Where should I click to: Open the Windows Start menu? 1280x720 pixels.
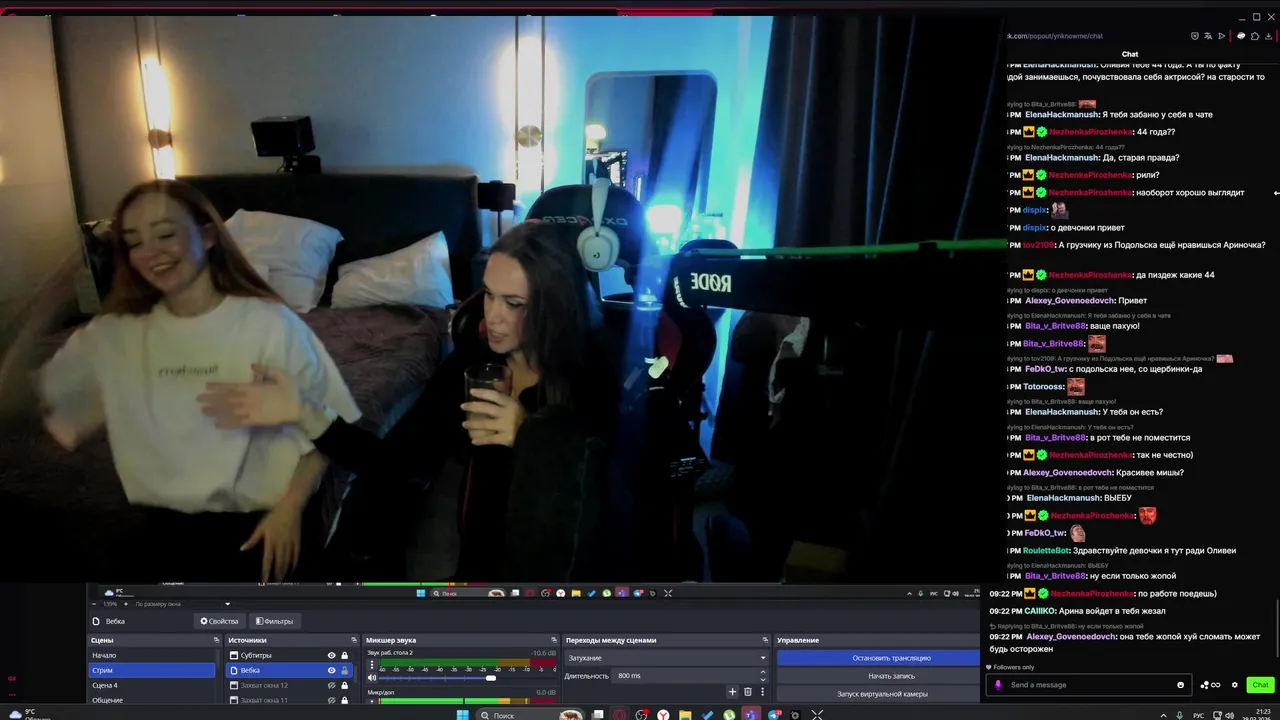pos(462,715)
